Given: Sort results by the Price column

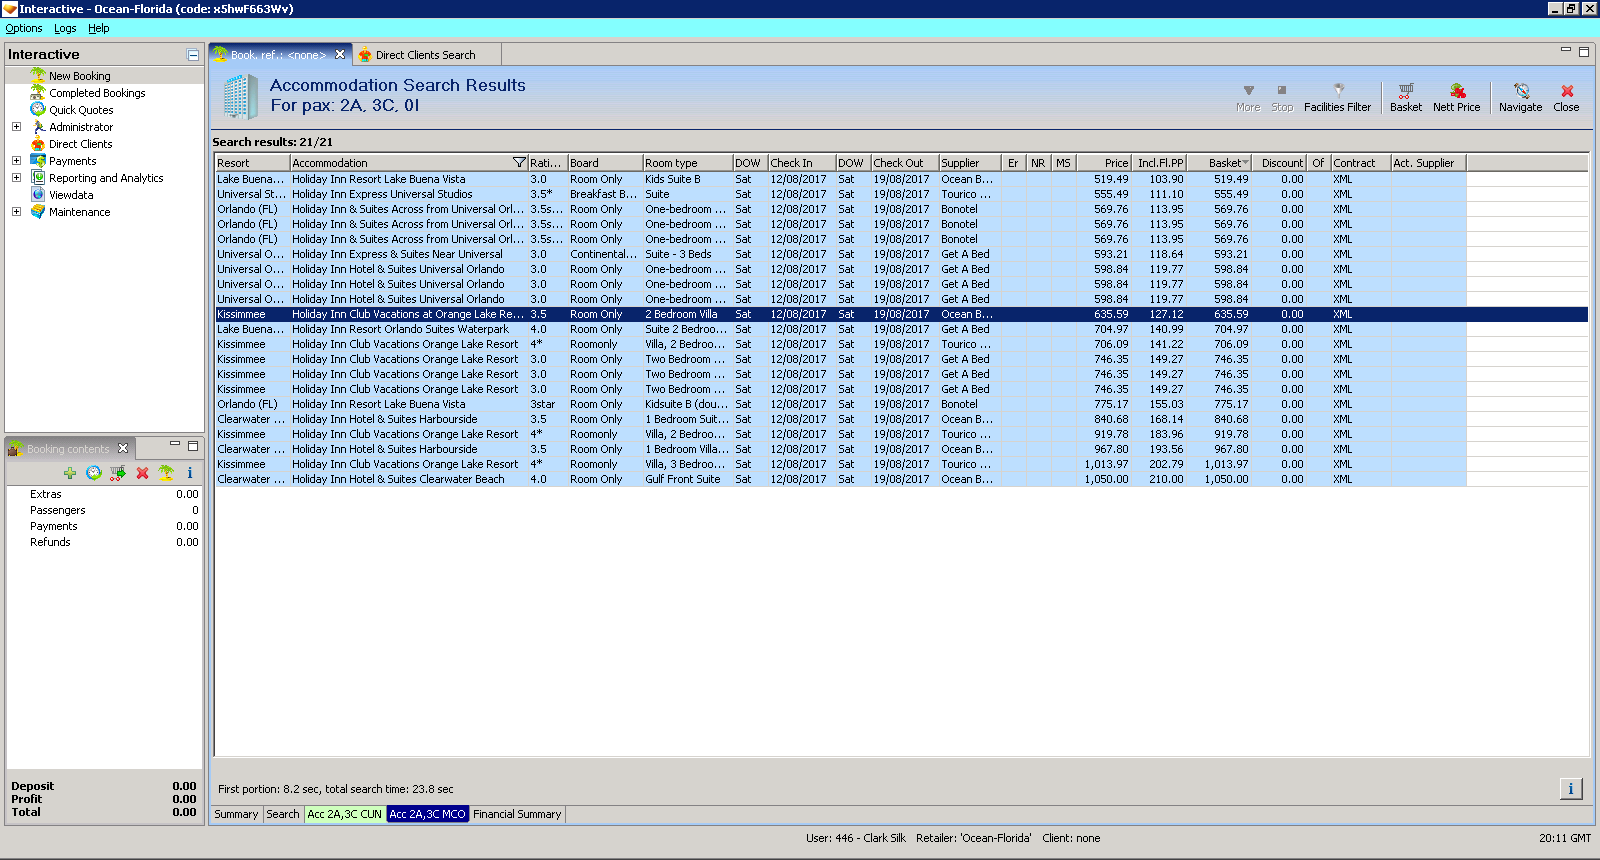Looking at the screenshot, I should (1104, 163).
